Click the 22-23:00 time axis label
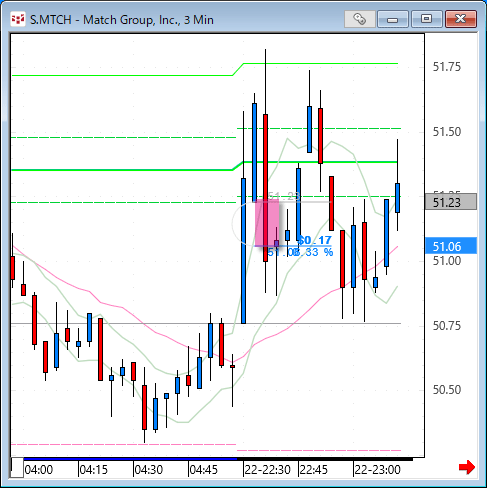This screenshot has width=487, height=488. point(377,470)
